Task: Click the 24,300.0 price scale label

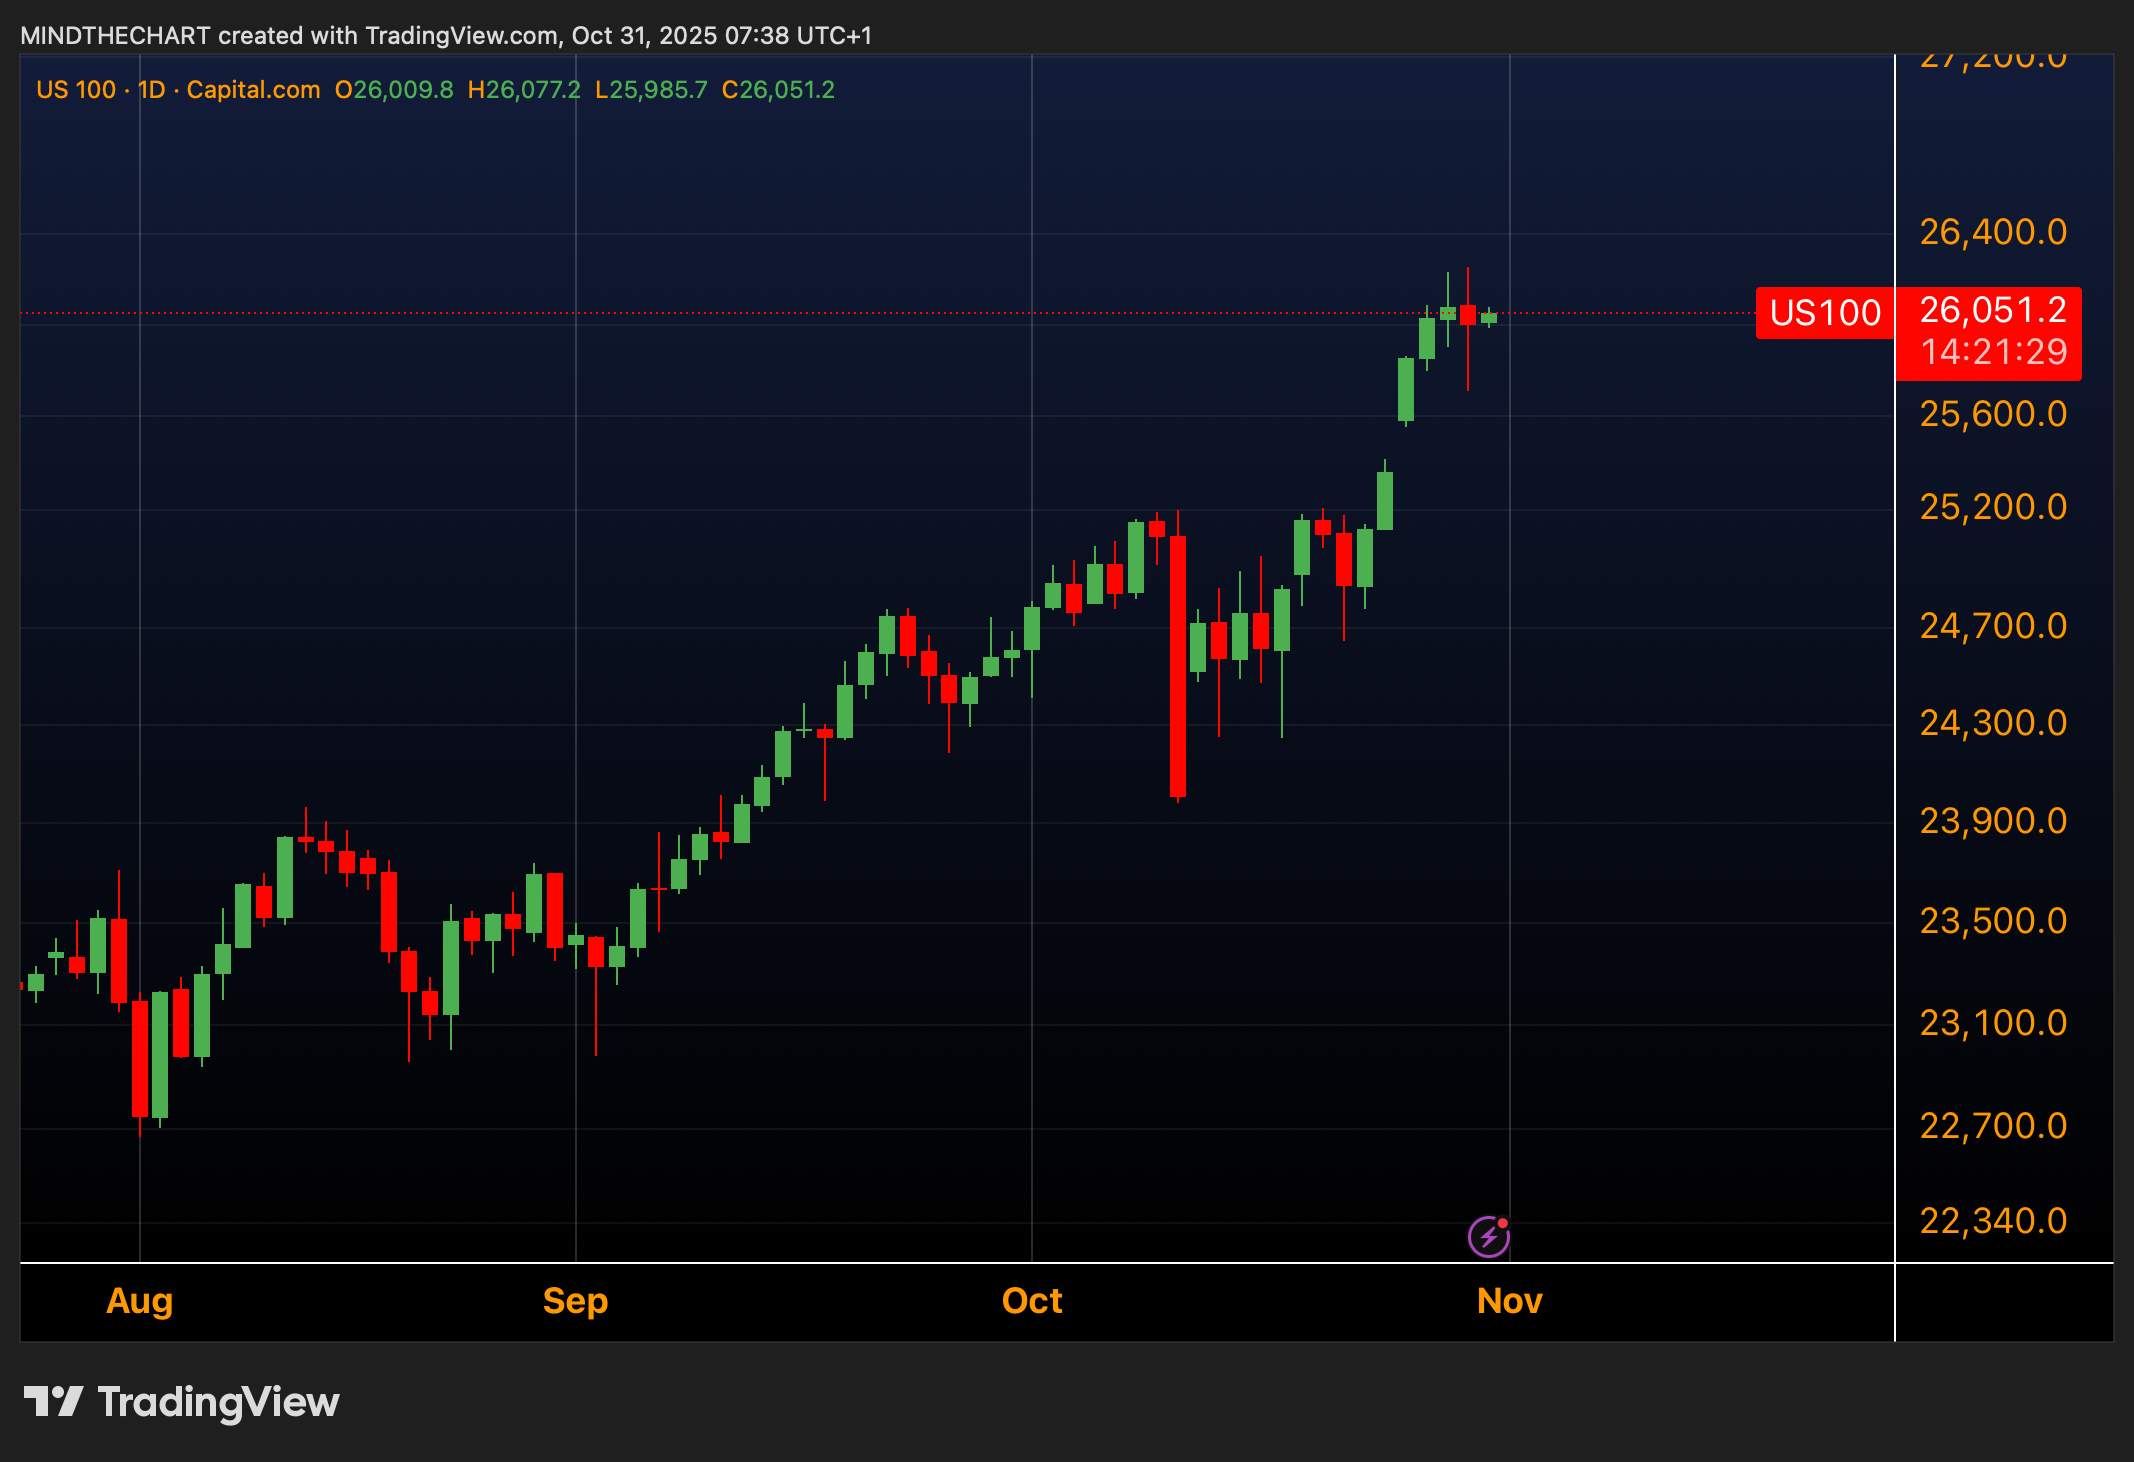Action: [1992, 723]
